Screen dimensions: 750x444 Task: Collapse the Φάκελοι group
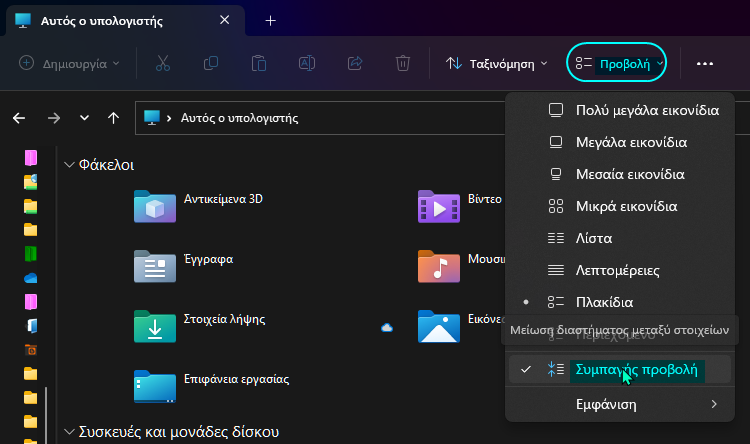69,165
